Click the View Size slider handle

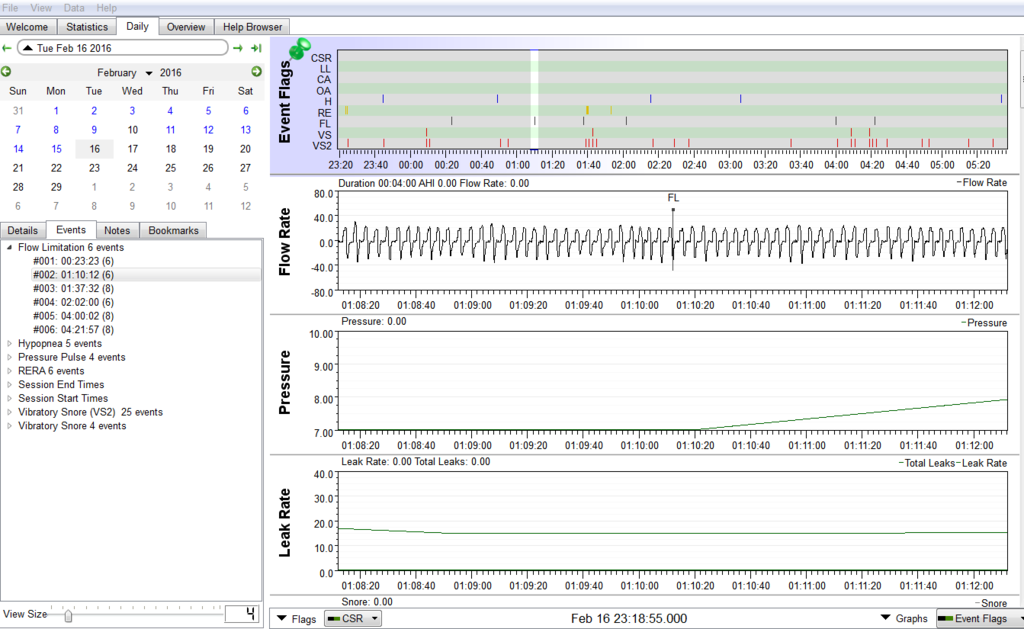pos(68,615)
